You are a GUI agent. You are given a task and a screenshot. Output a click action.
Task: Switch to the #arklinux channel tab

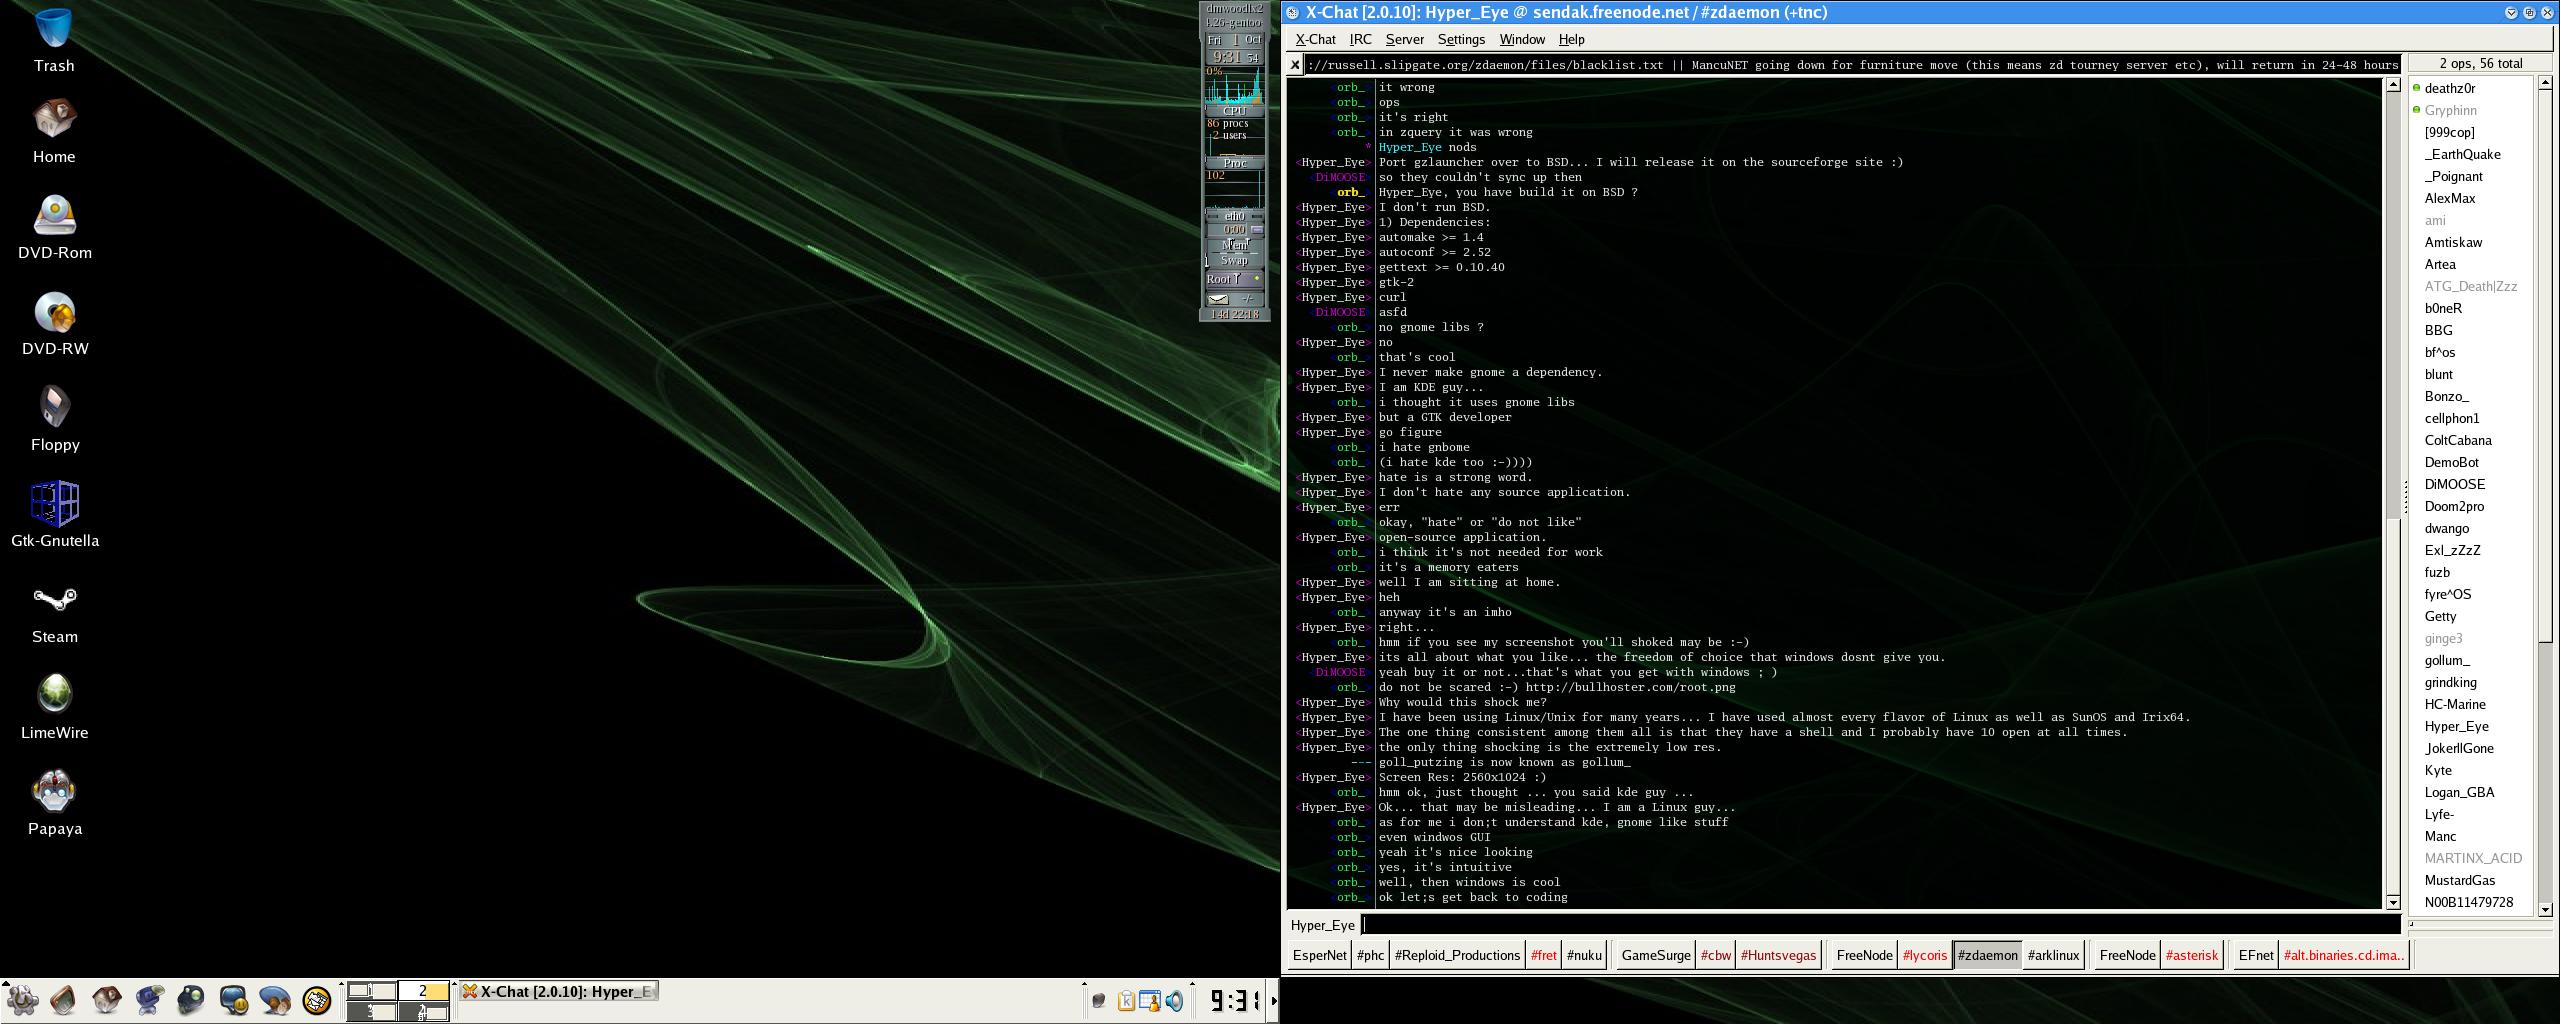point(2052,955)
